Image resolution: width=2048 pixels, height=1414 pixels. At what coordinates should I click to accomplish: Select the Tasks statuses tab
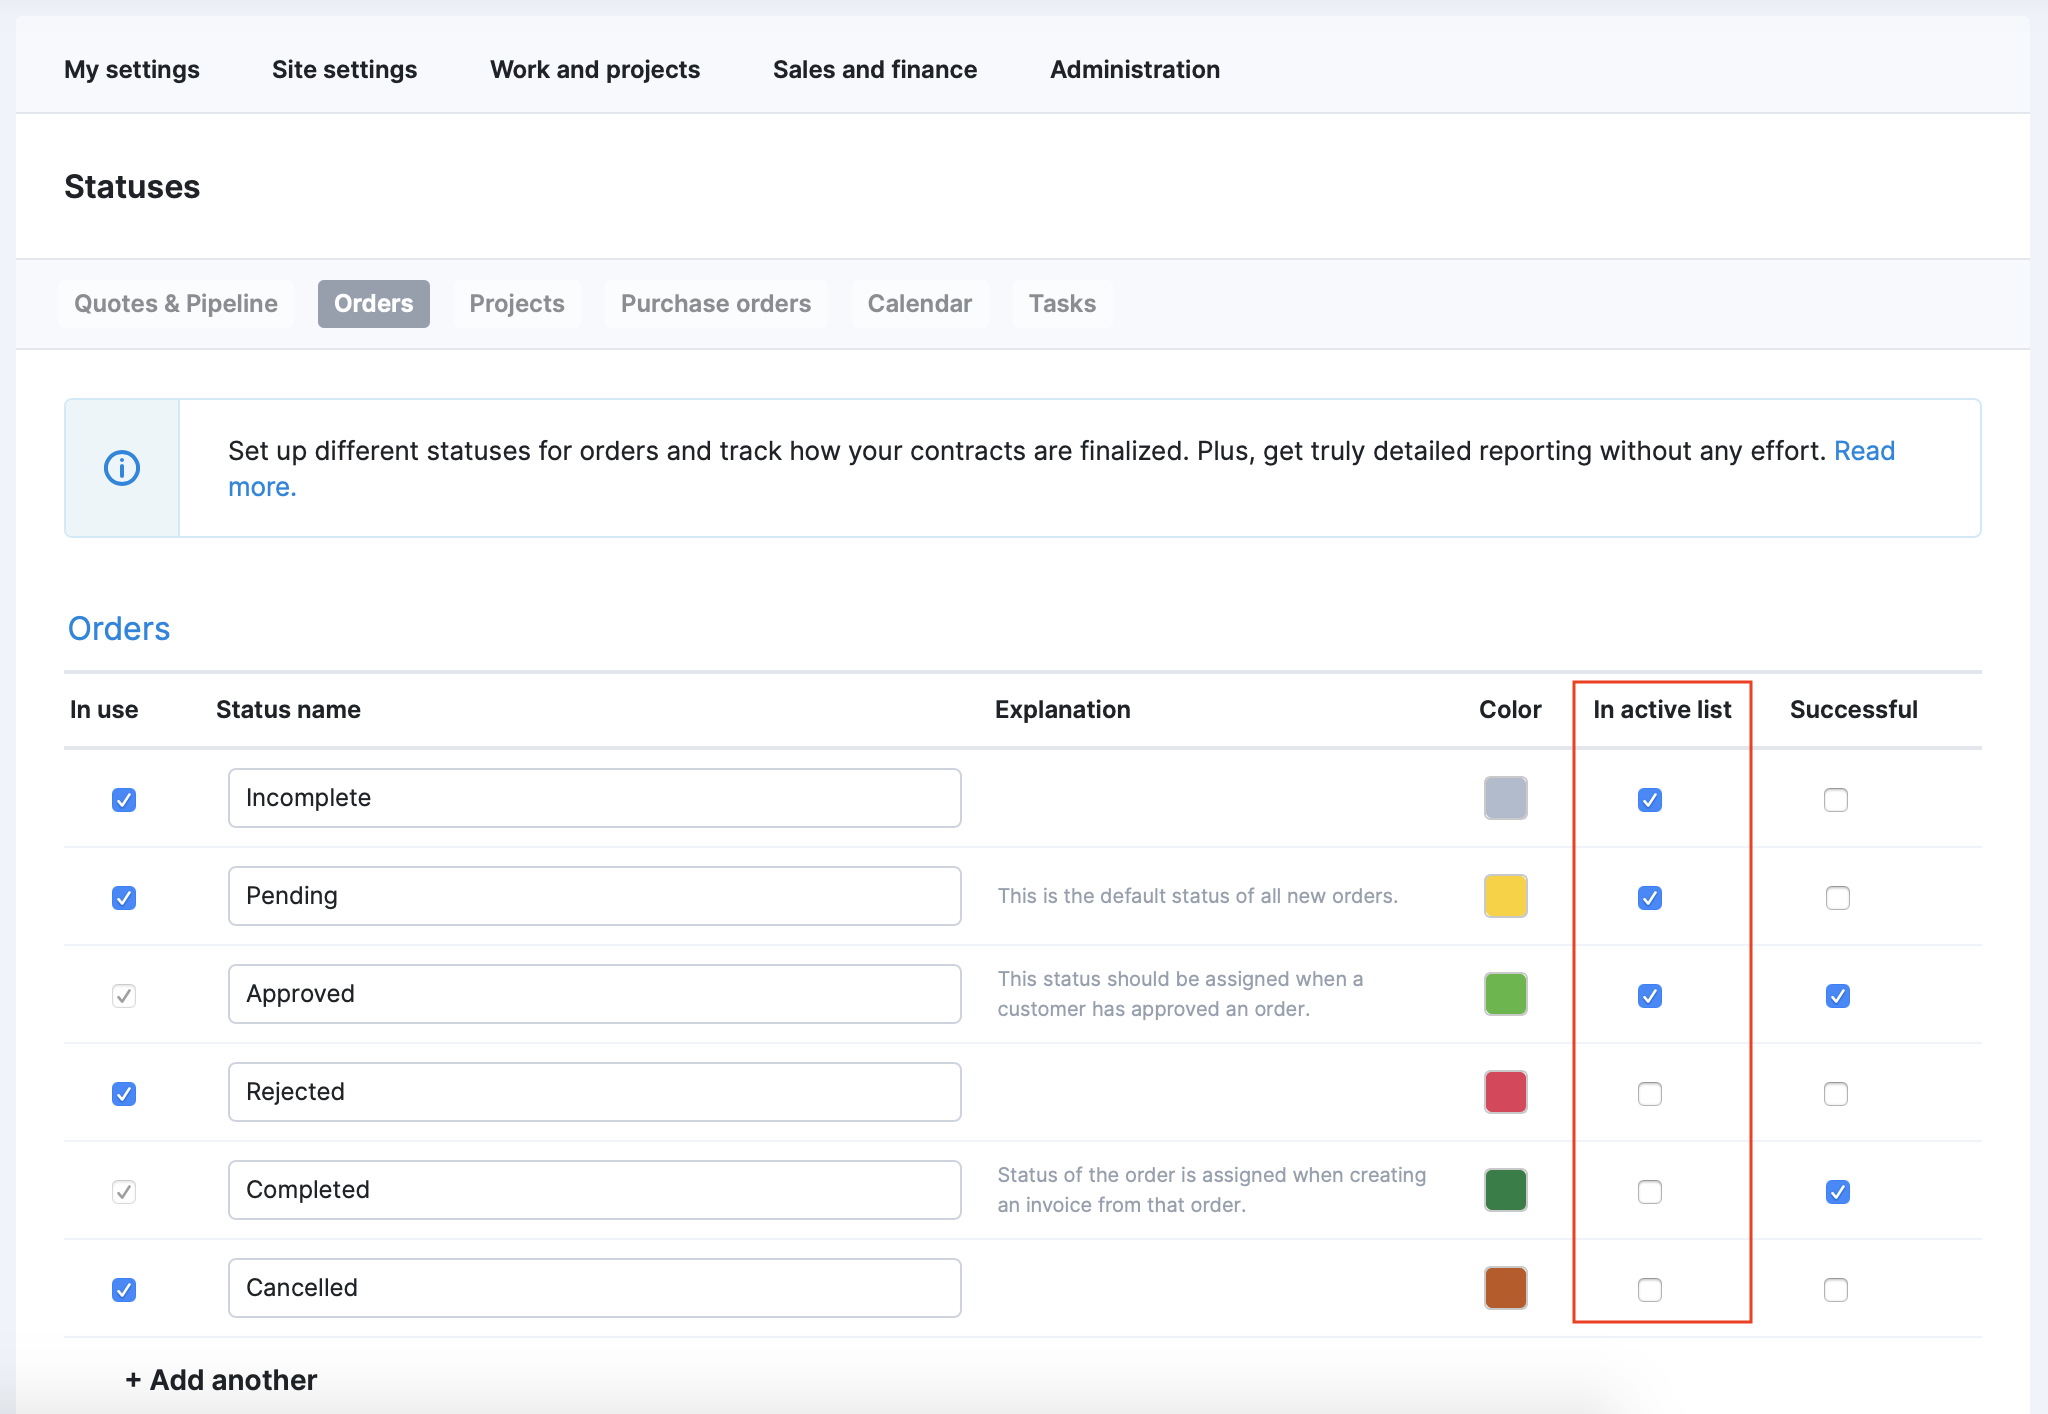click(x=1062, y=304)
